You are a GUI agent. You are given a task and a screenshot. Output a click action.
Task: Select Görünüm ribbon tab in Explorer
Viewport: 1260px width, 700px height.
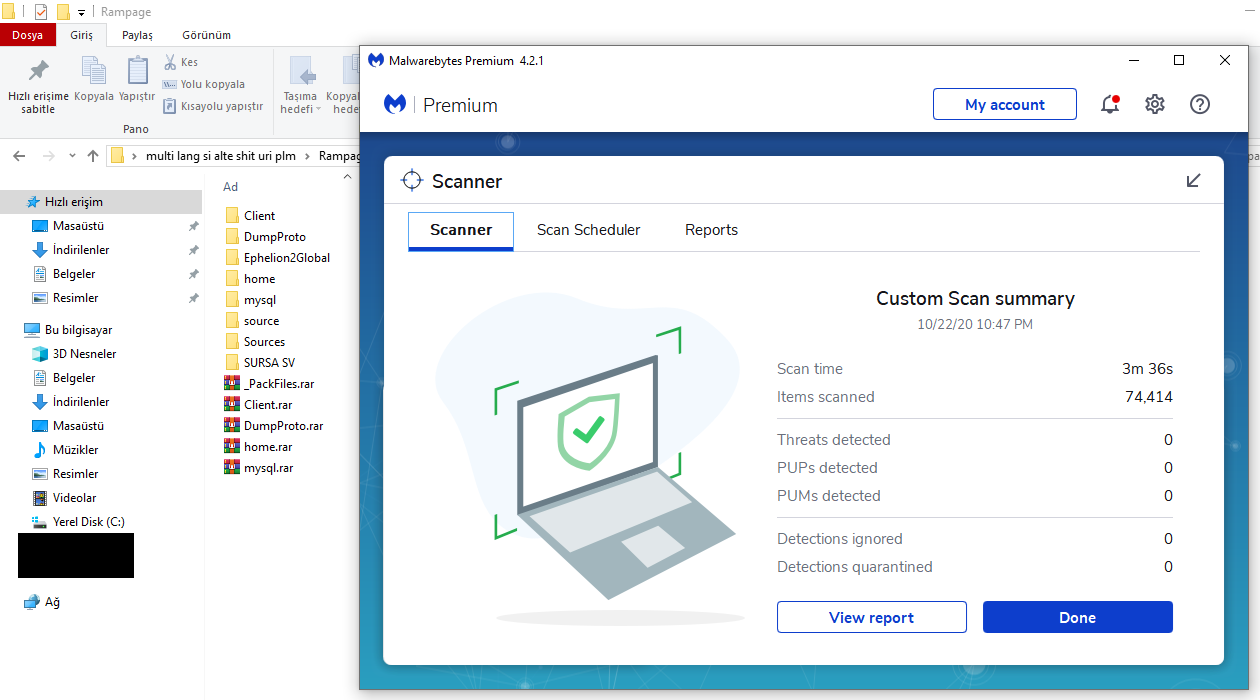pos(206,35)
